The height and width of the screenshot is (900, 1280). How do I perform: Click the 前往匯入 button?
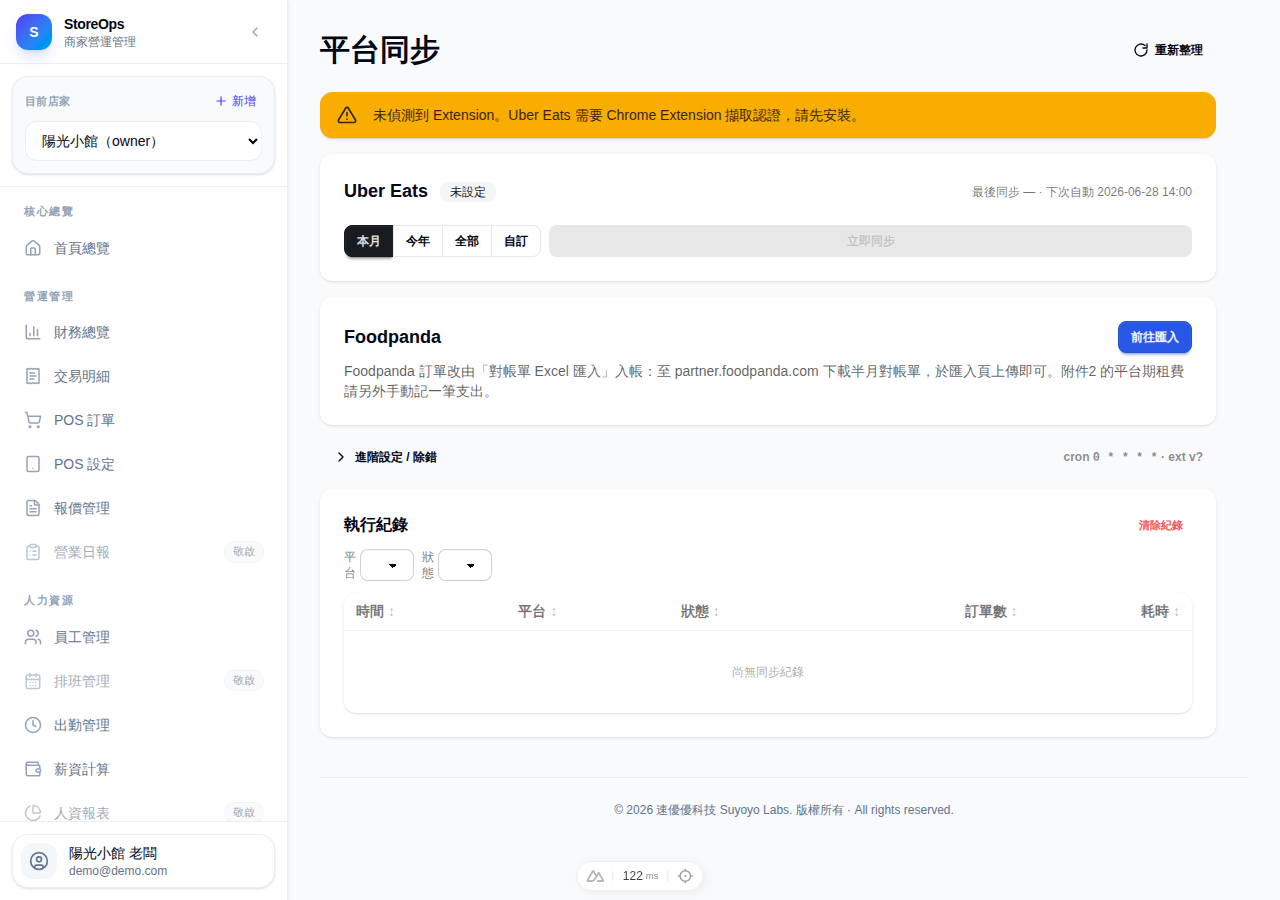point(1154,337)
